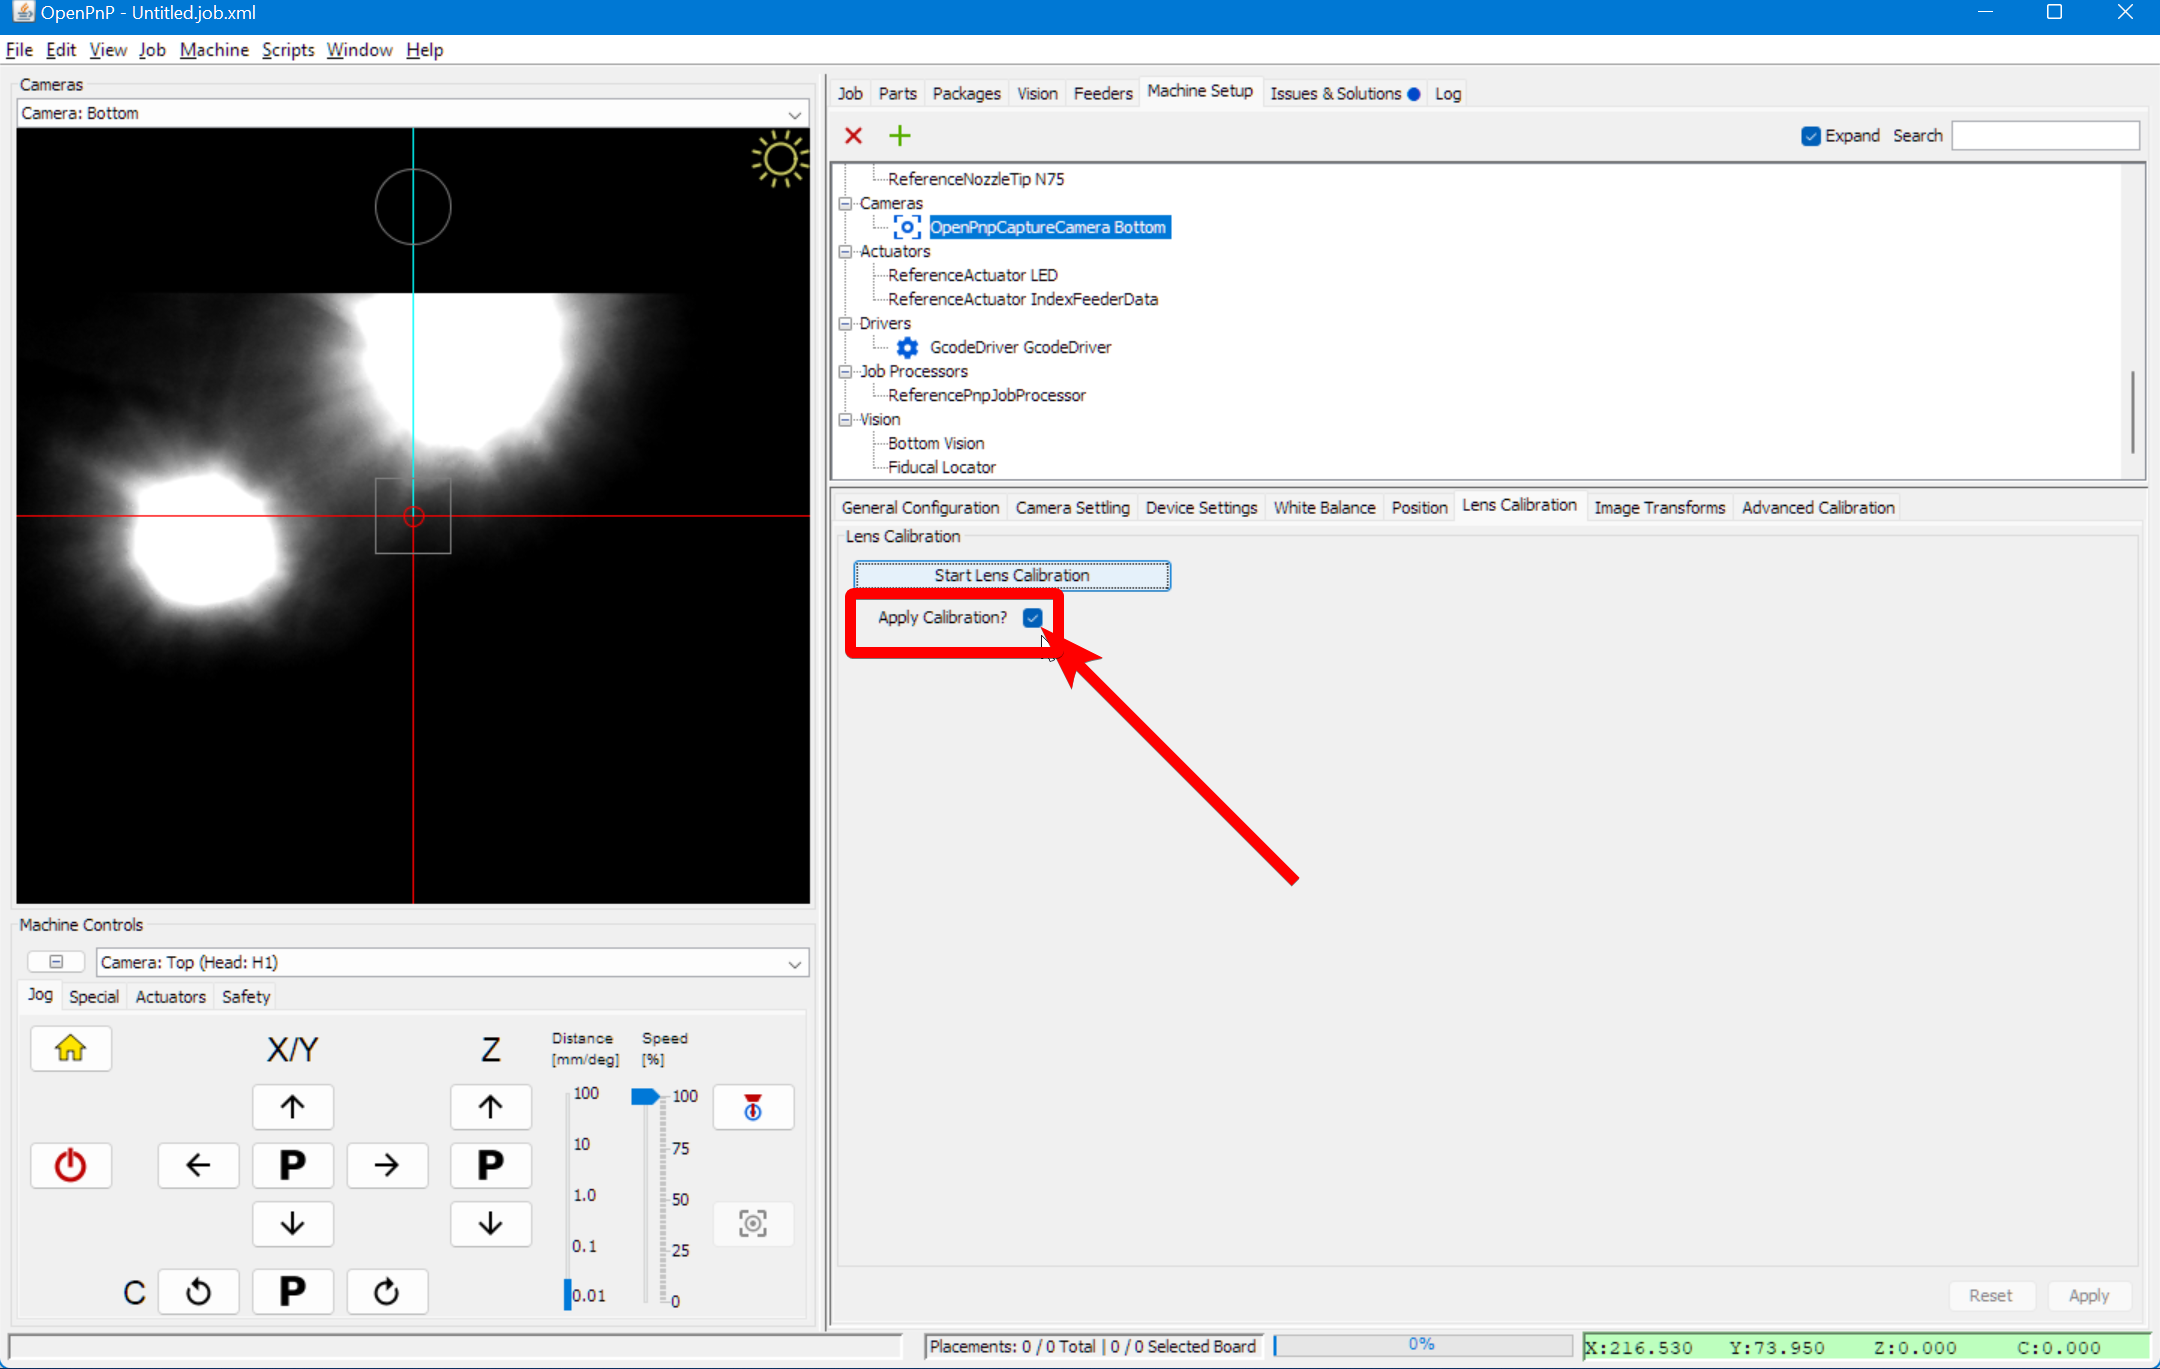Uncheck the Apply Calibration checkbox

1031,618
